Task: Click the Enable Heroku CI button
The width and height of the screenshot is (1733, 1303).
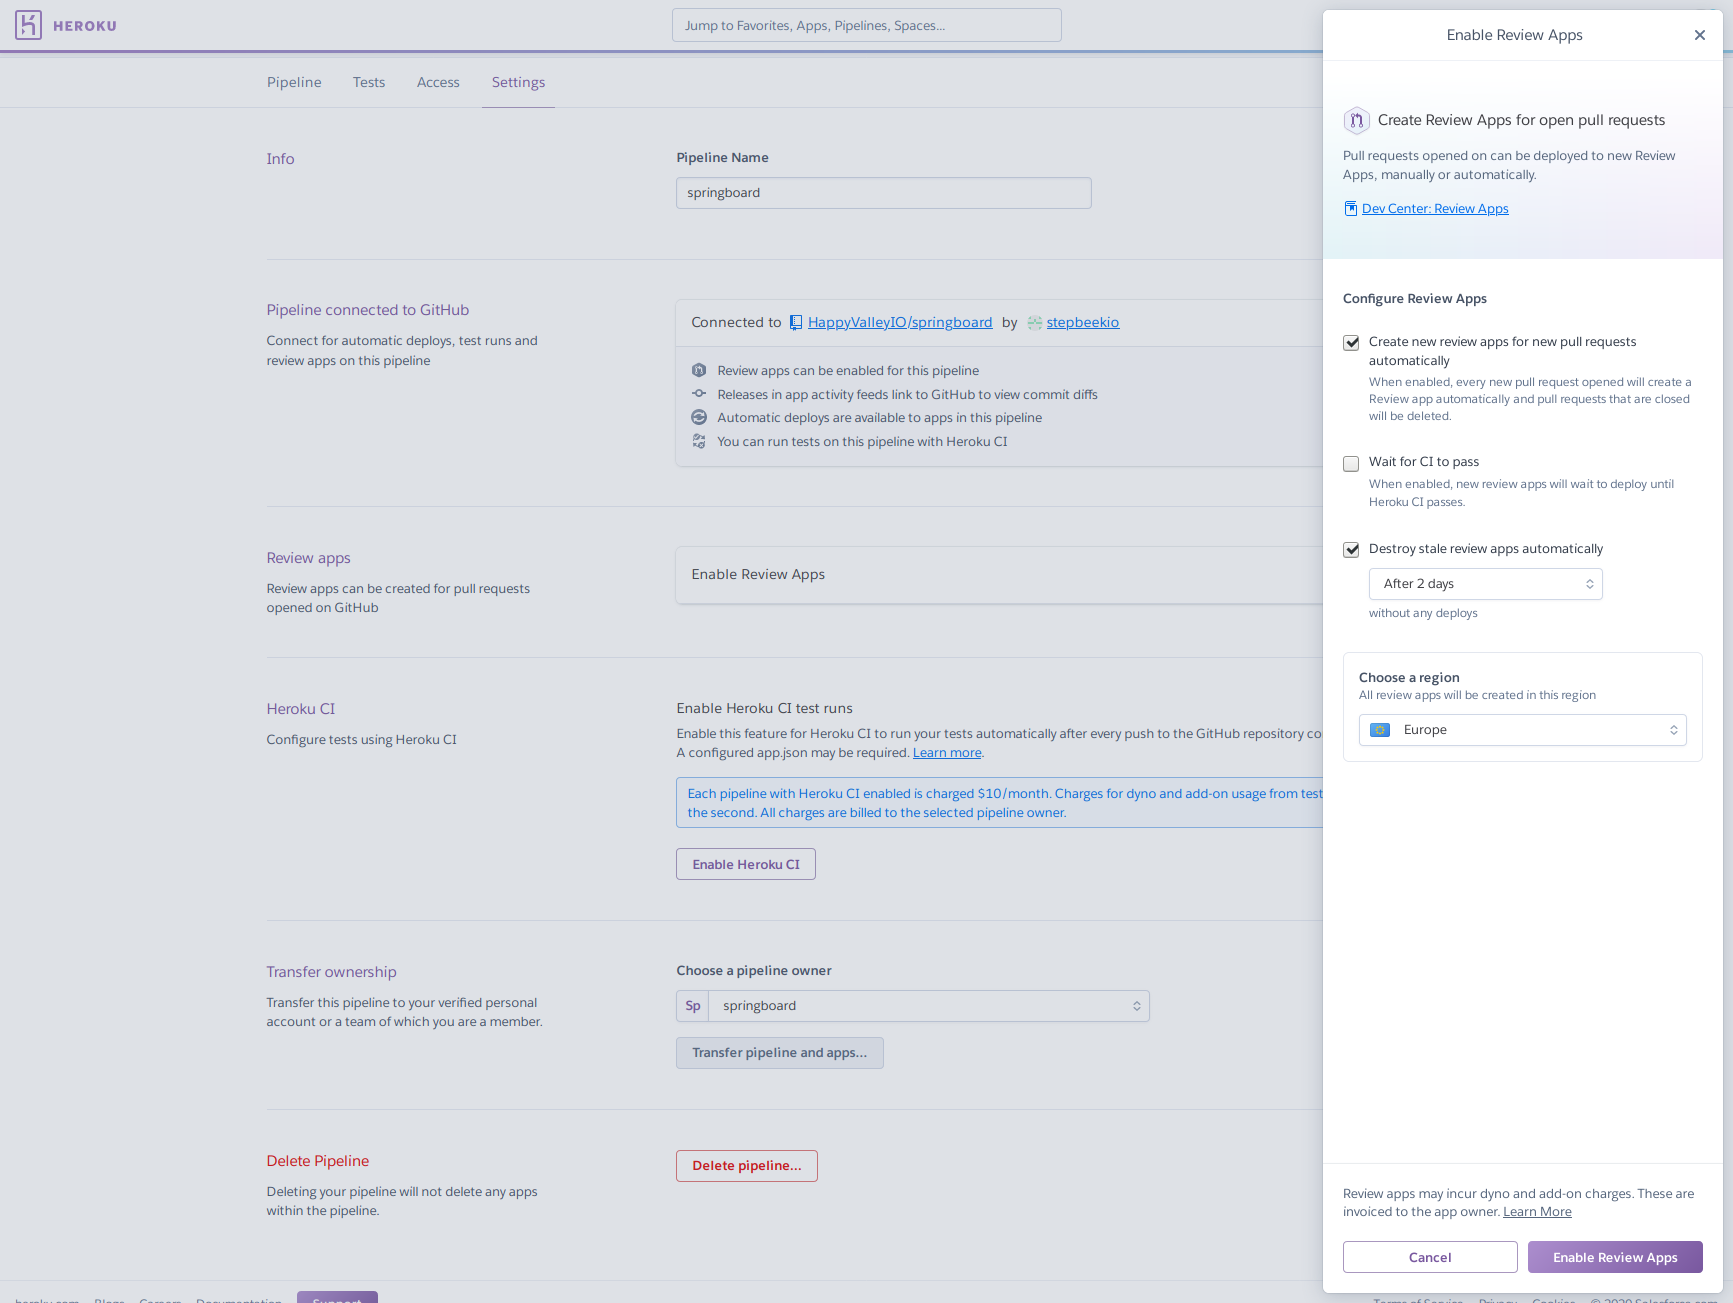Action: point(746,864)
